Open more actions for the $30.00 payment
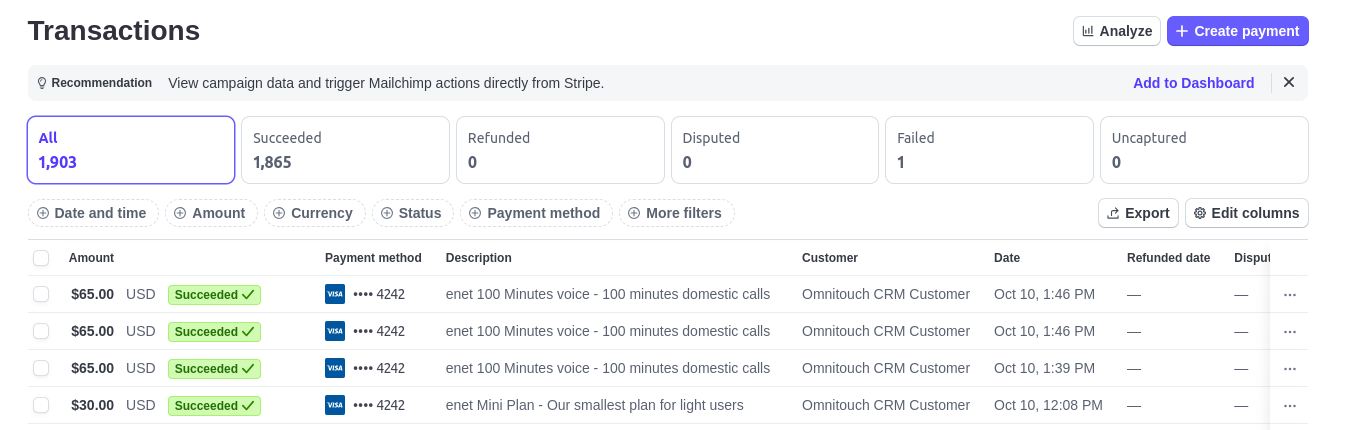1352x430 pixels. point(1289,405)
